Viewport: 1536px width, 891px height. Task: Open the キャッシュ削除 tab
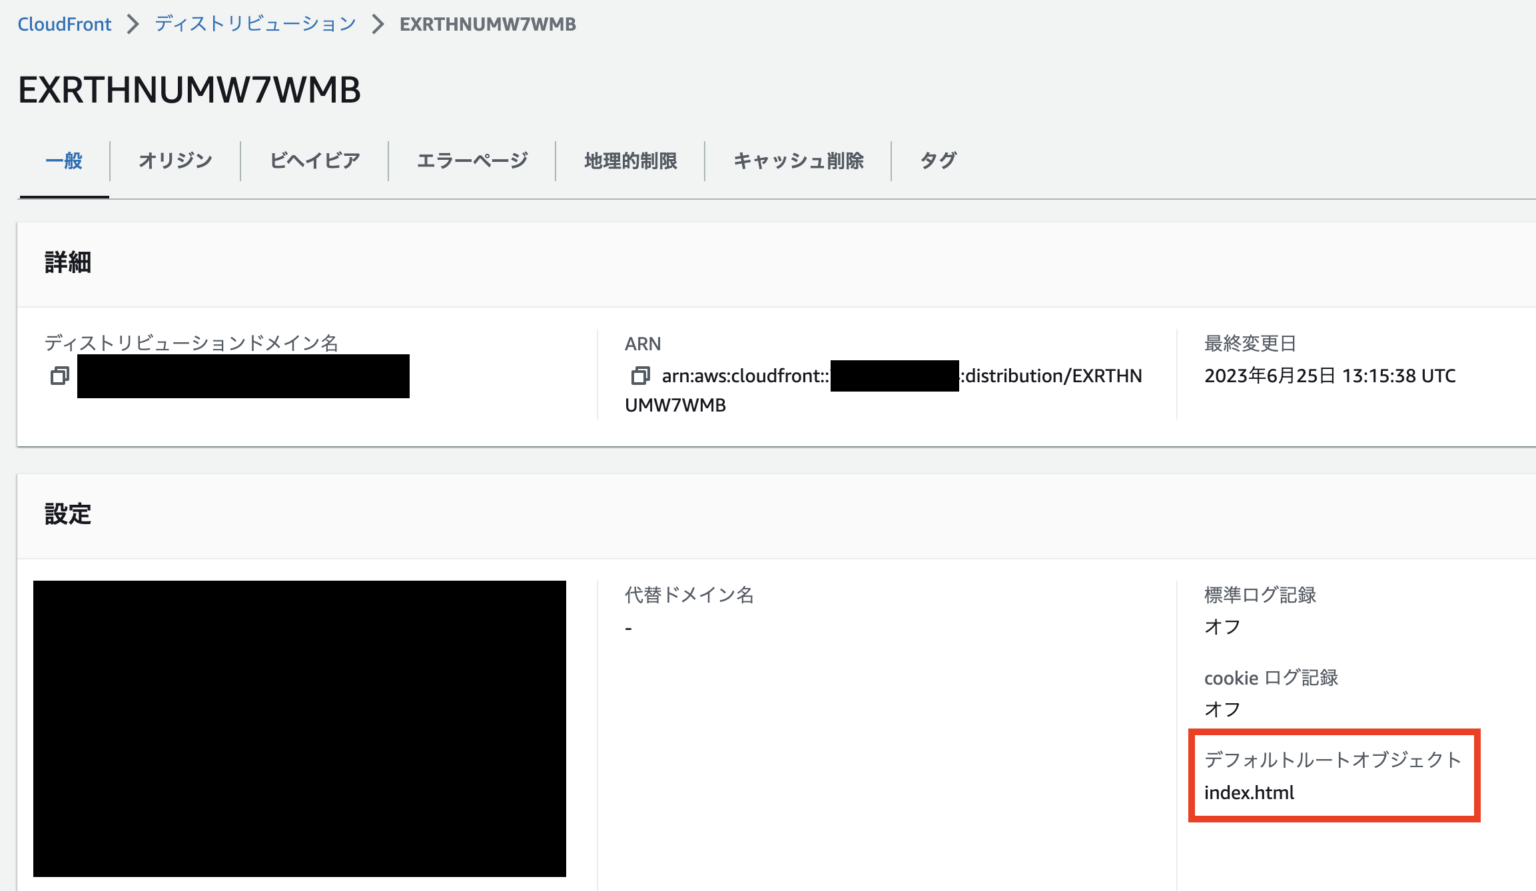point(797,160)
